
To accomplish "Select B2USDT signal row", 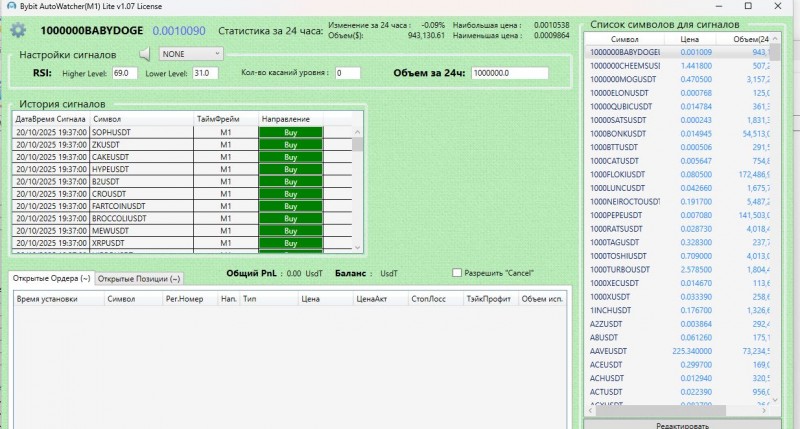I will pos(182,182).
